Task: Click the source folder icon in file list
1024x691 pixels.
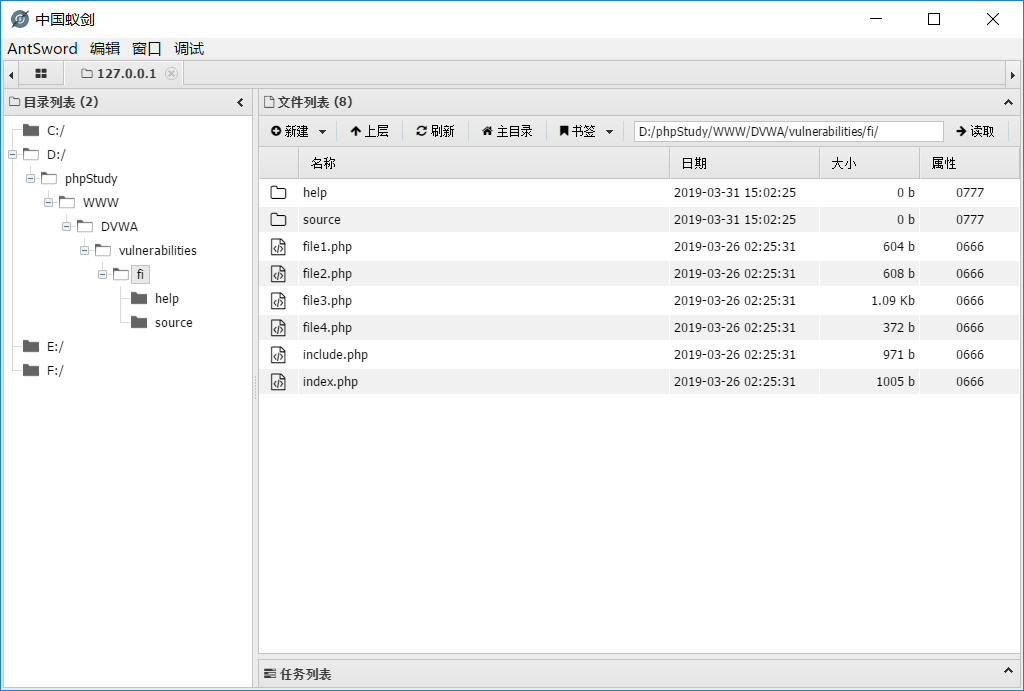Action: tap(278, 219)
